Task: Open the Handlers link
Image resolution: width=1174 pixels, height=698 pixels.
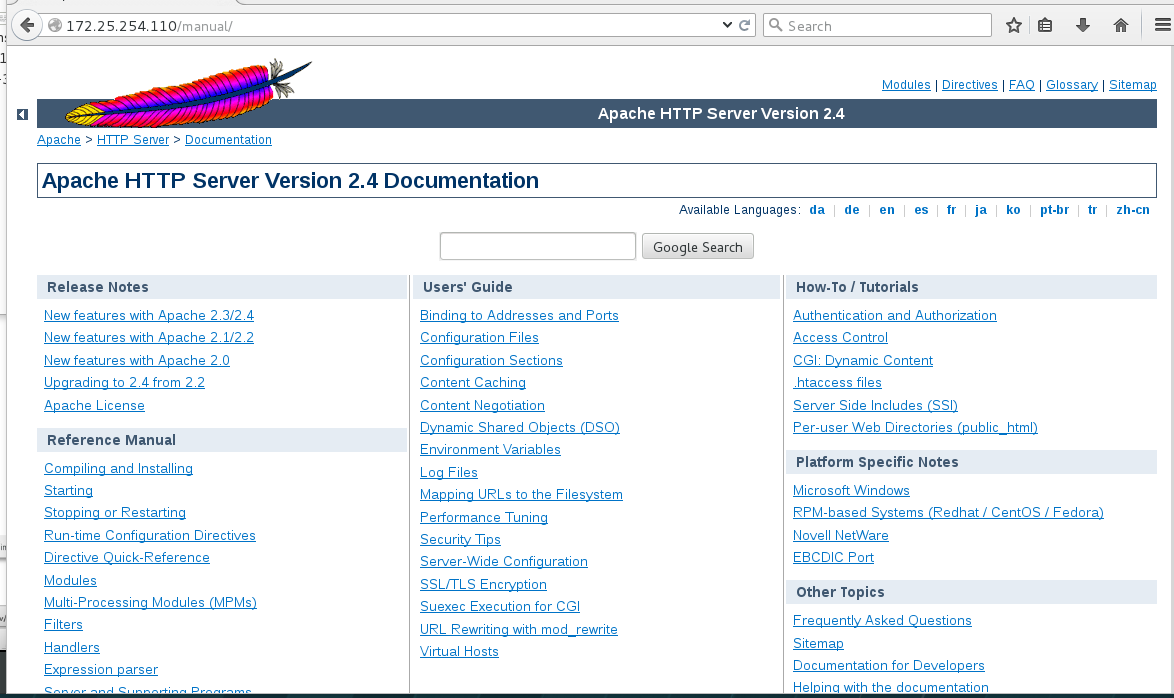Action: (x=71, y=647)
